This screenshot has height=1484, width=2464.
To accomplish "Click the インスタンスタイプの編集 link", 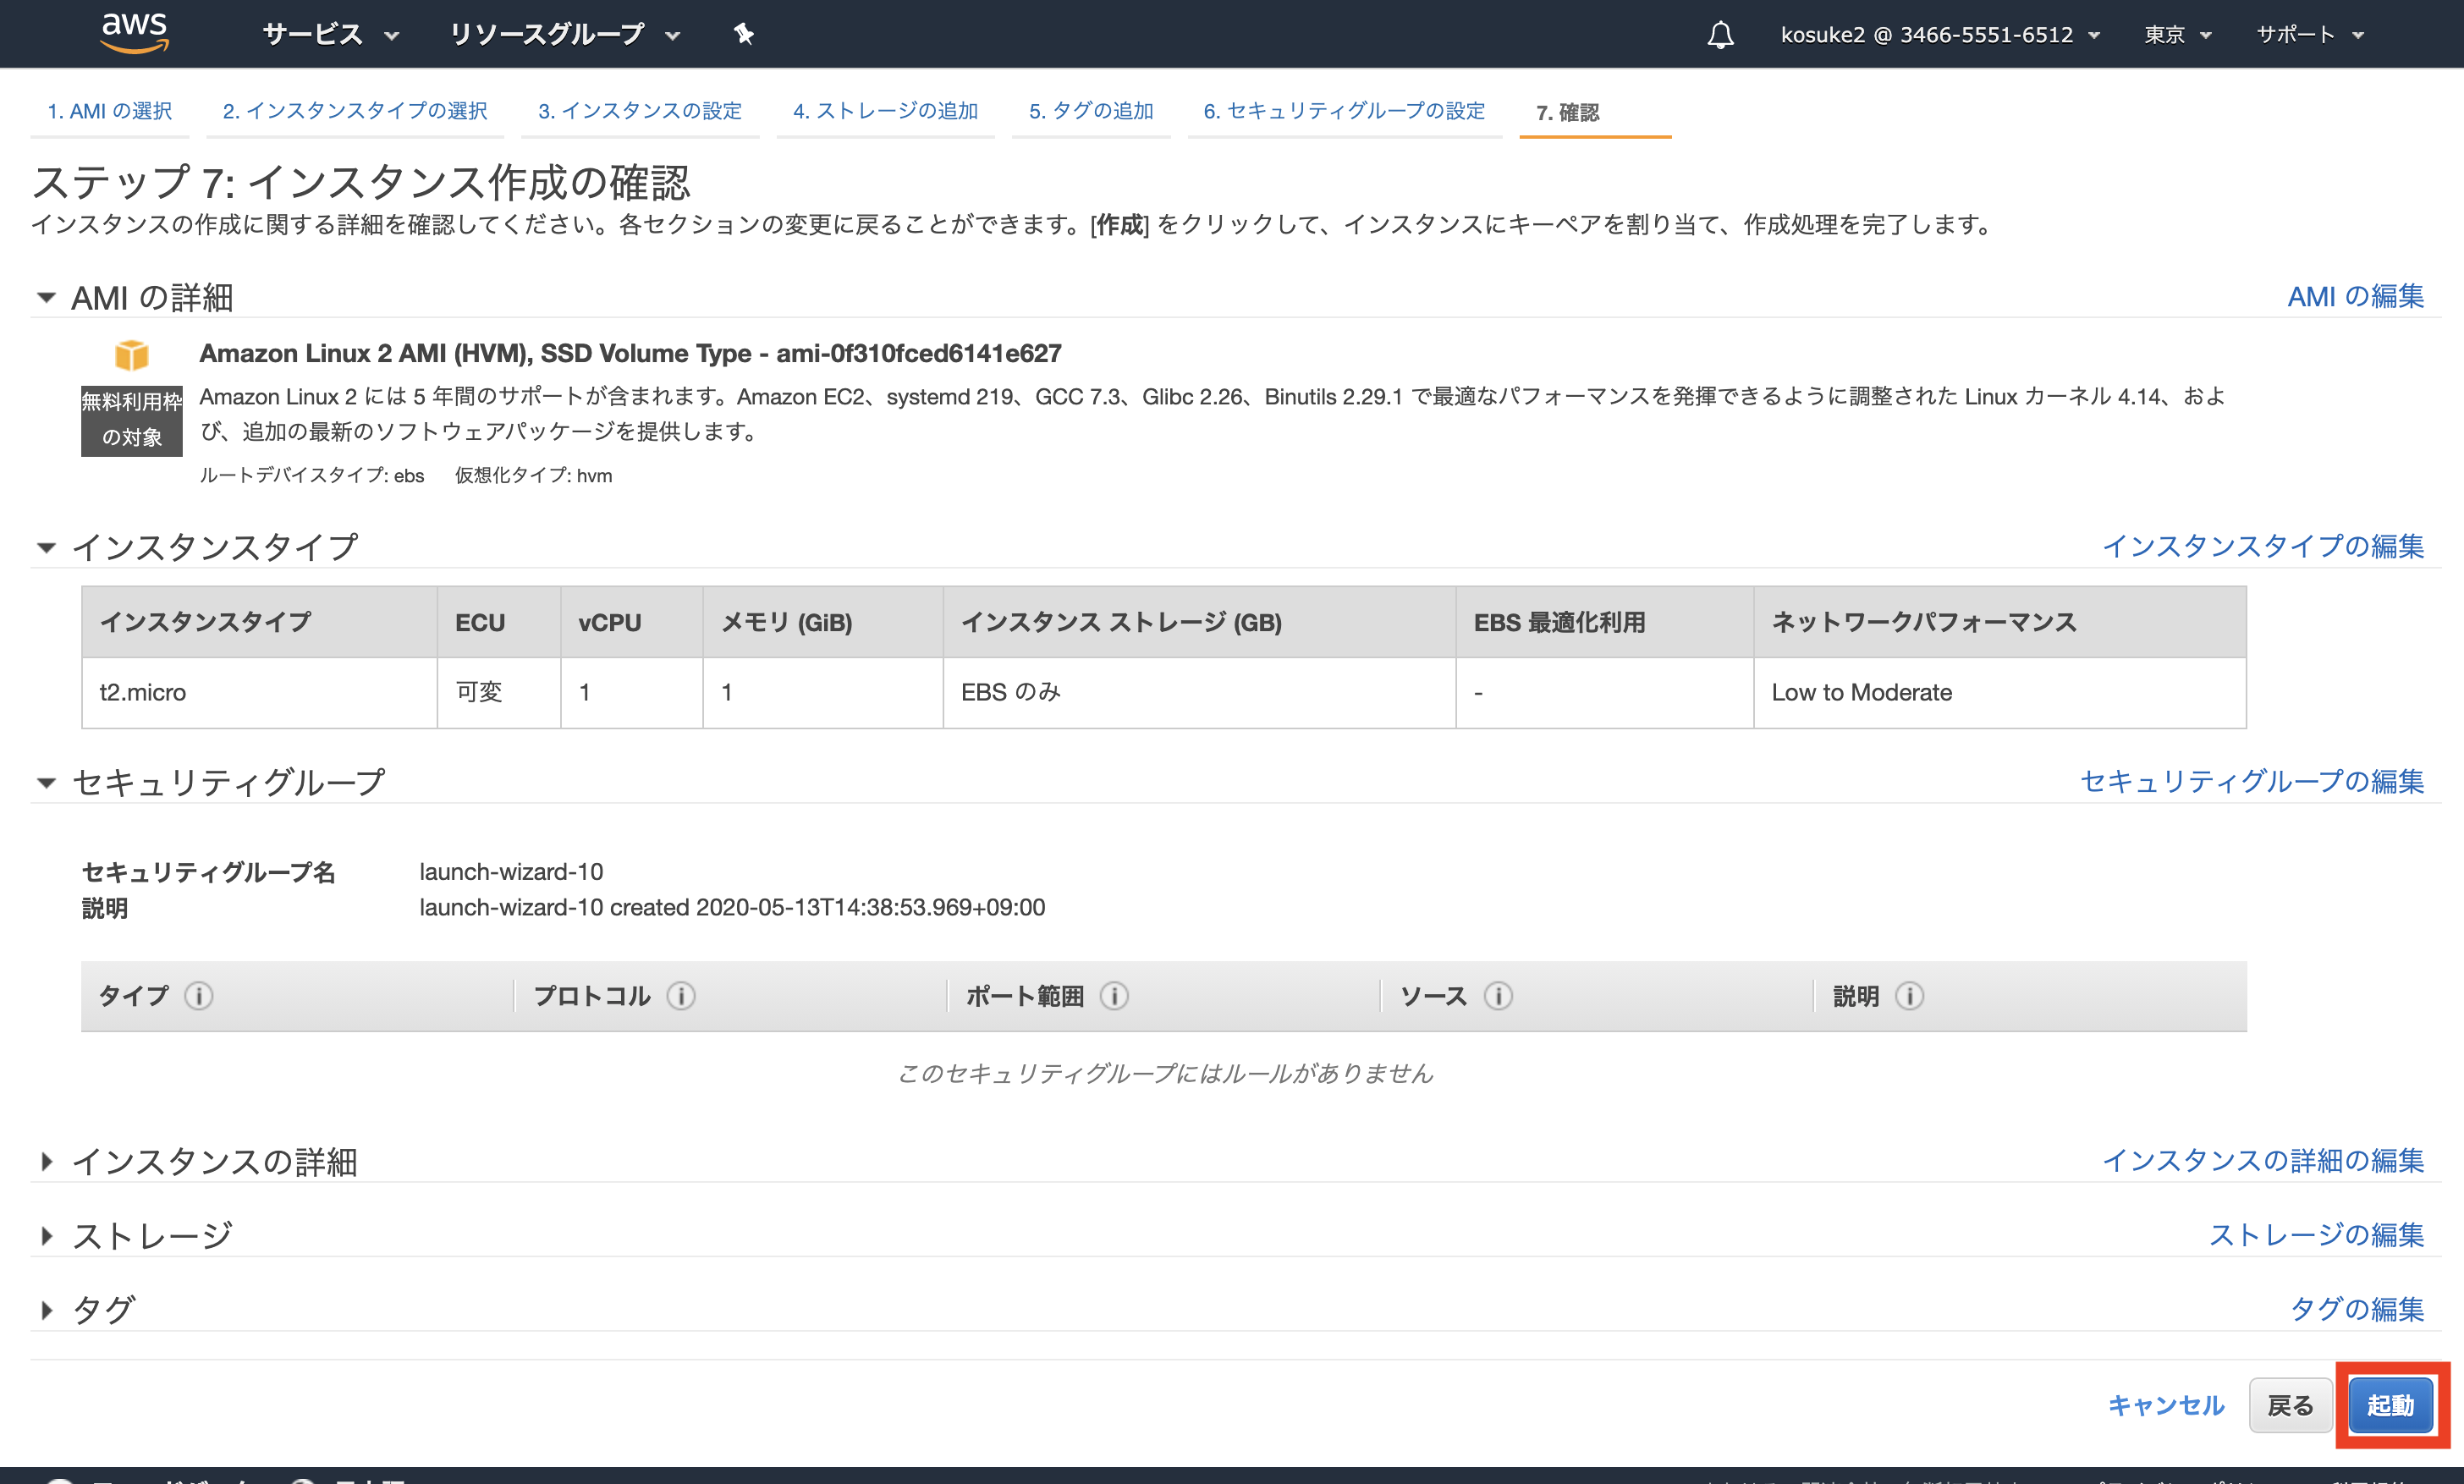I will coord(2263,546).
